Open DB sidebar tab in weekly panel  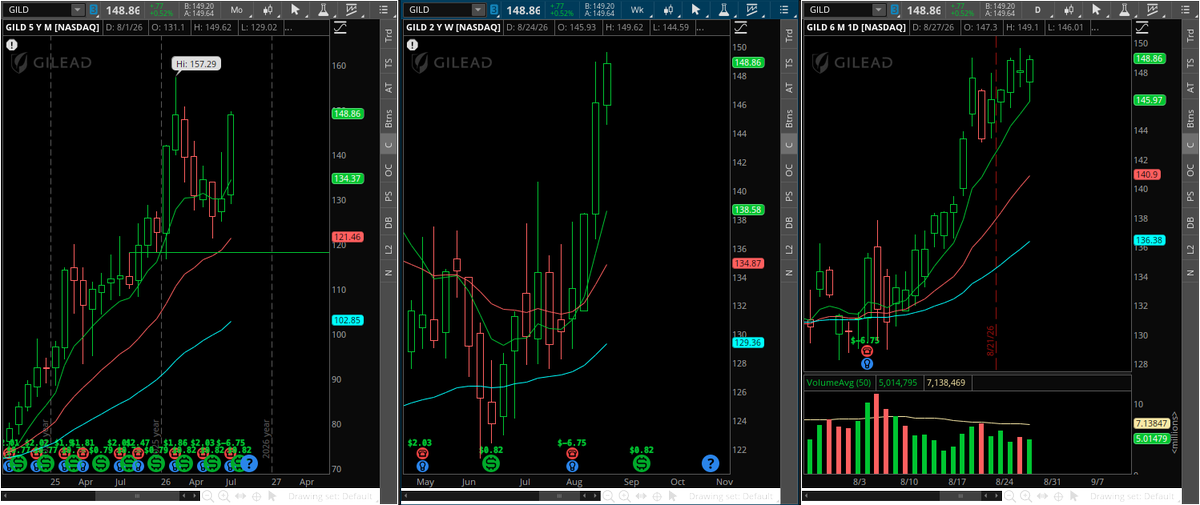(x=788, y=222)
